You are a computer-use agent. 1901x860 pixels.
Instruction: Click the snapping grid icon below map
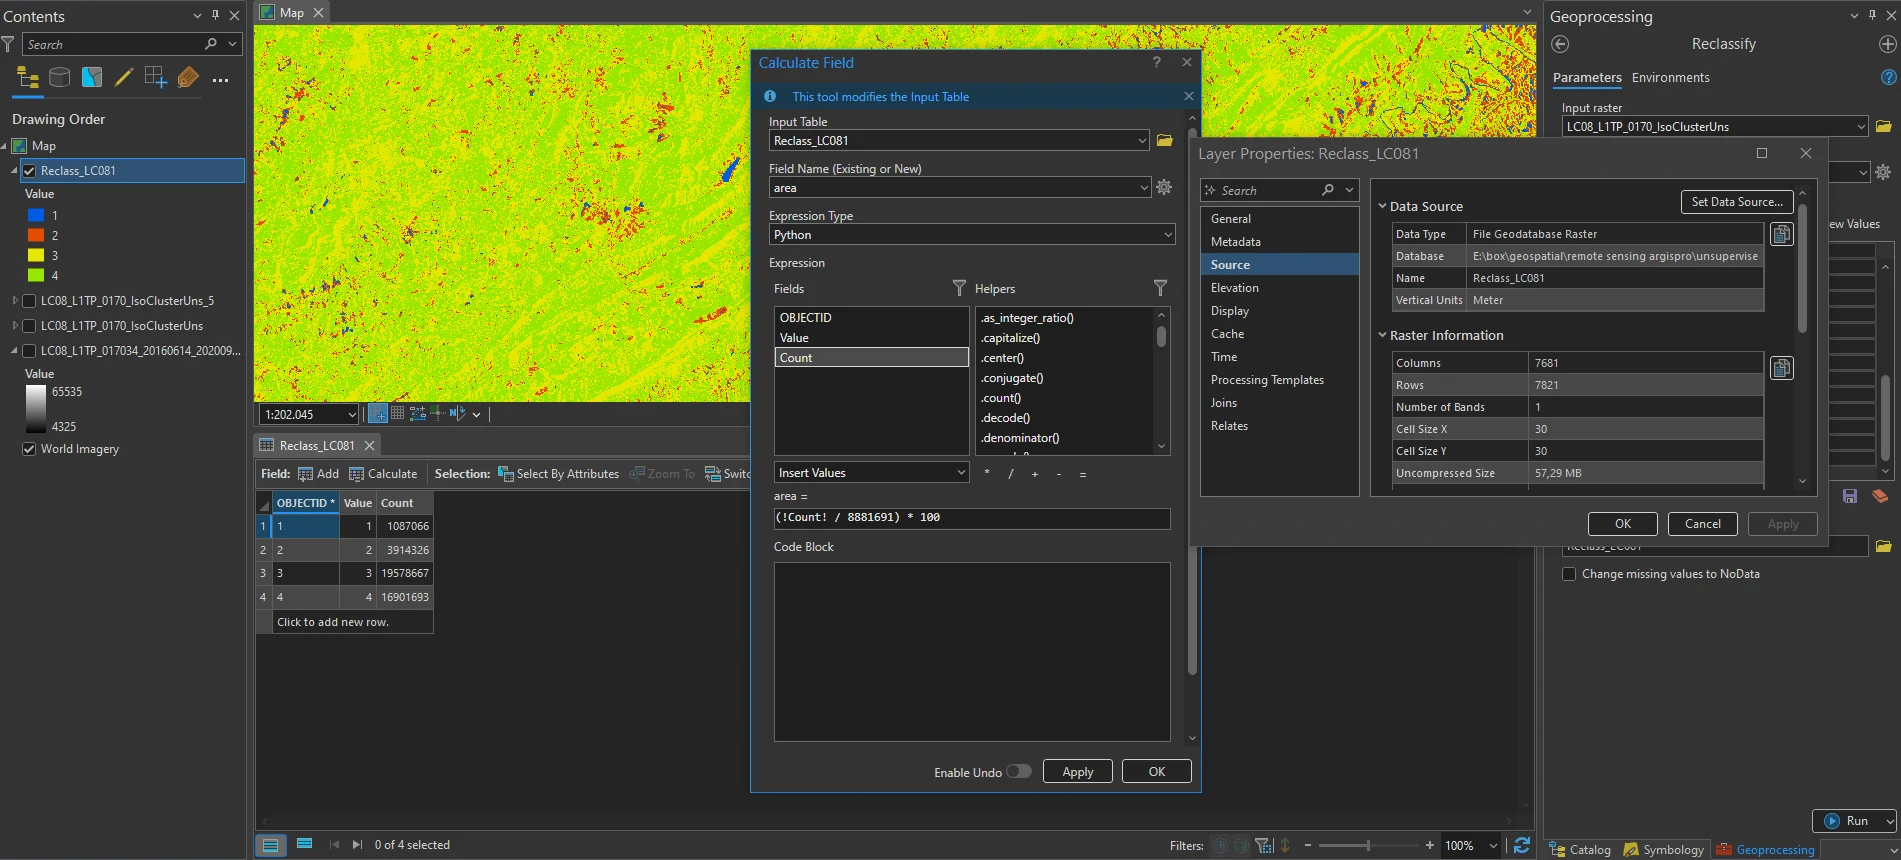point(378,413)
